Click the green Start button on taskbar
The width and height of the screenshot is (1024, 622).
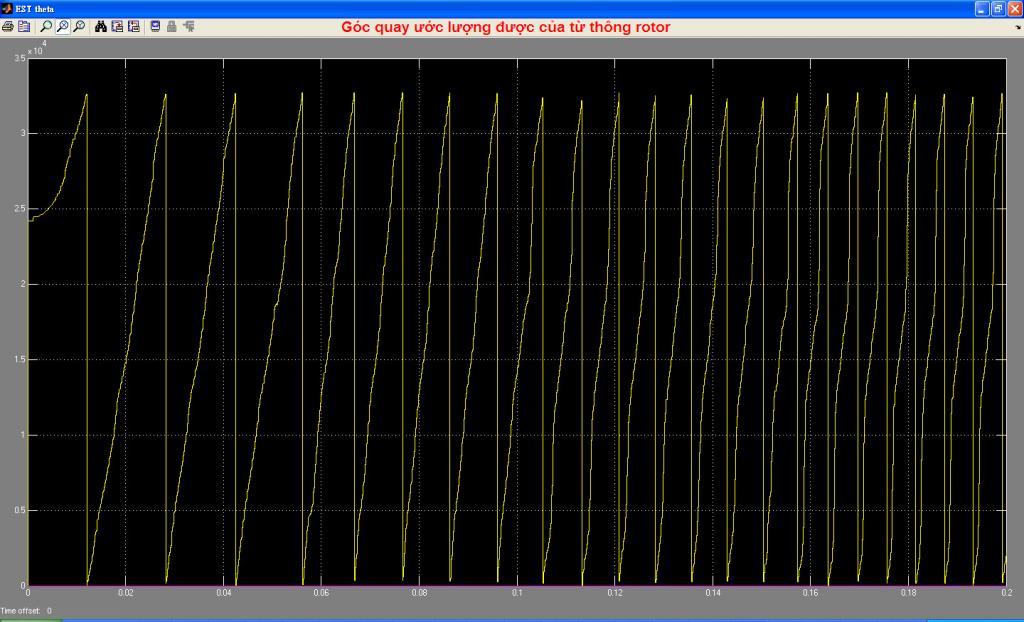click(x=30, y=619)
